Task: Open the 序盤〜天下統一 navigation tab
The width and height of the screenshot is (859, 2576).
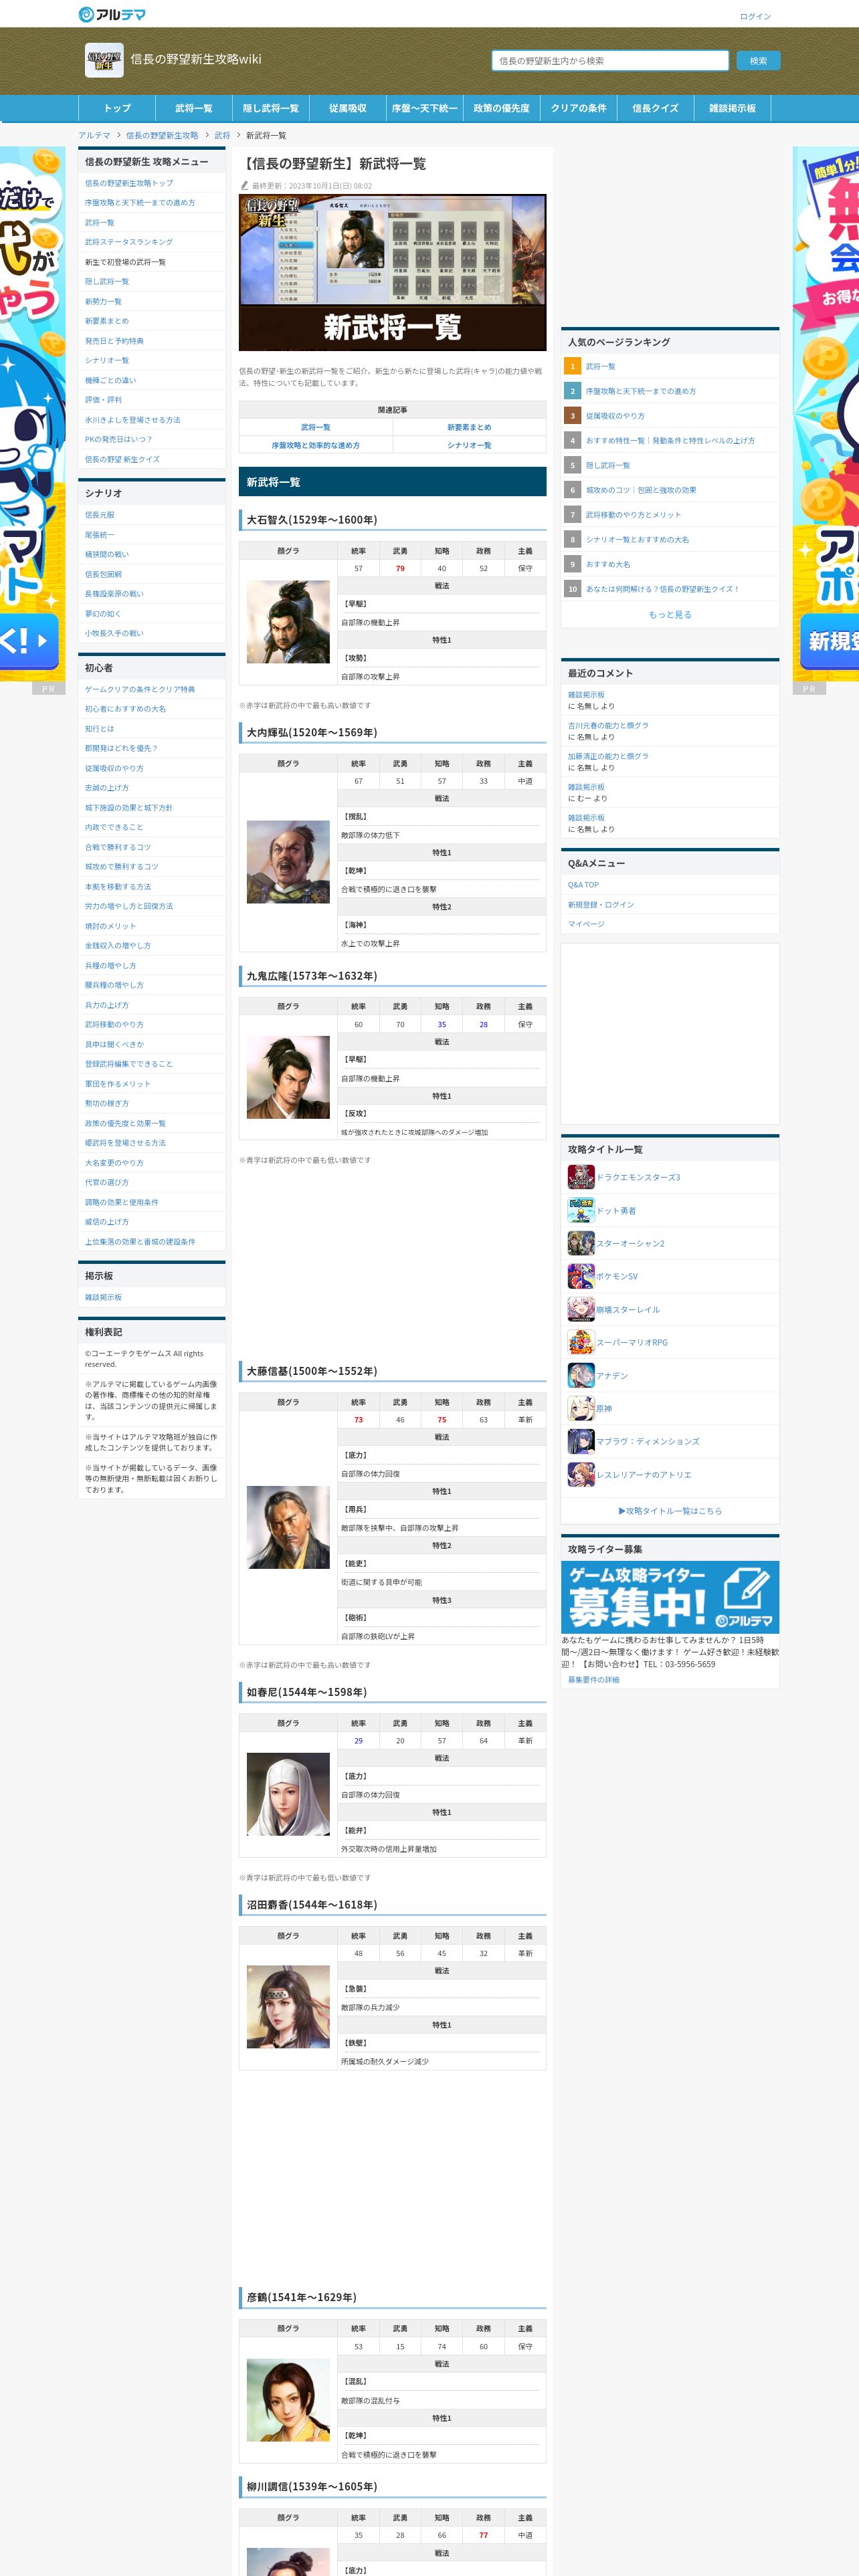Action: pyautogui.click(x=425, y=108)
